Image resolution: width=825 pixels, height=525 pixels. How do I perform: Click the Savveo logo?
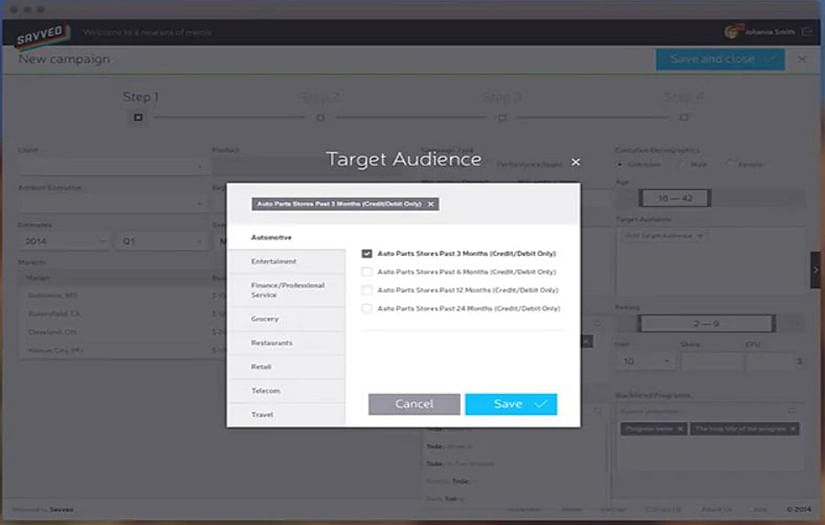[x=41, y=35]
